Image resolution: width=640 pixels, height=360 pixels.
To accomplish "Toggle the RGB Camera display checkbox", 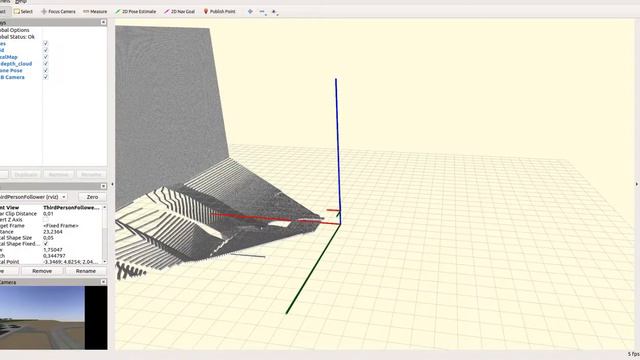I will click(x=45, y=77).
